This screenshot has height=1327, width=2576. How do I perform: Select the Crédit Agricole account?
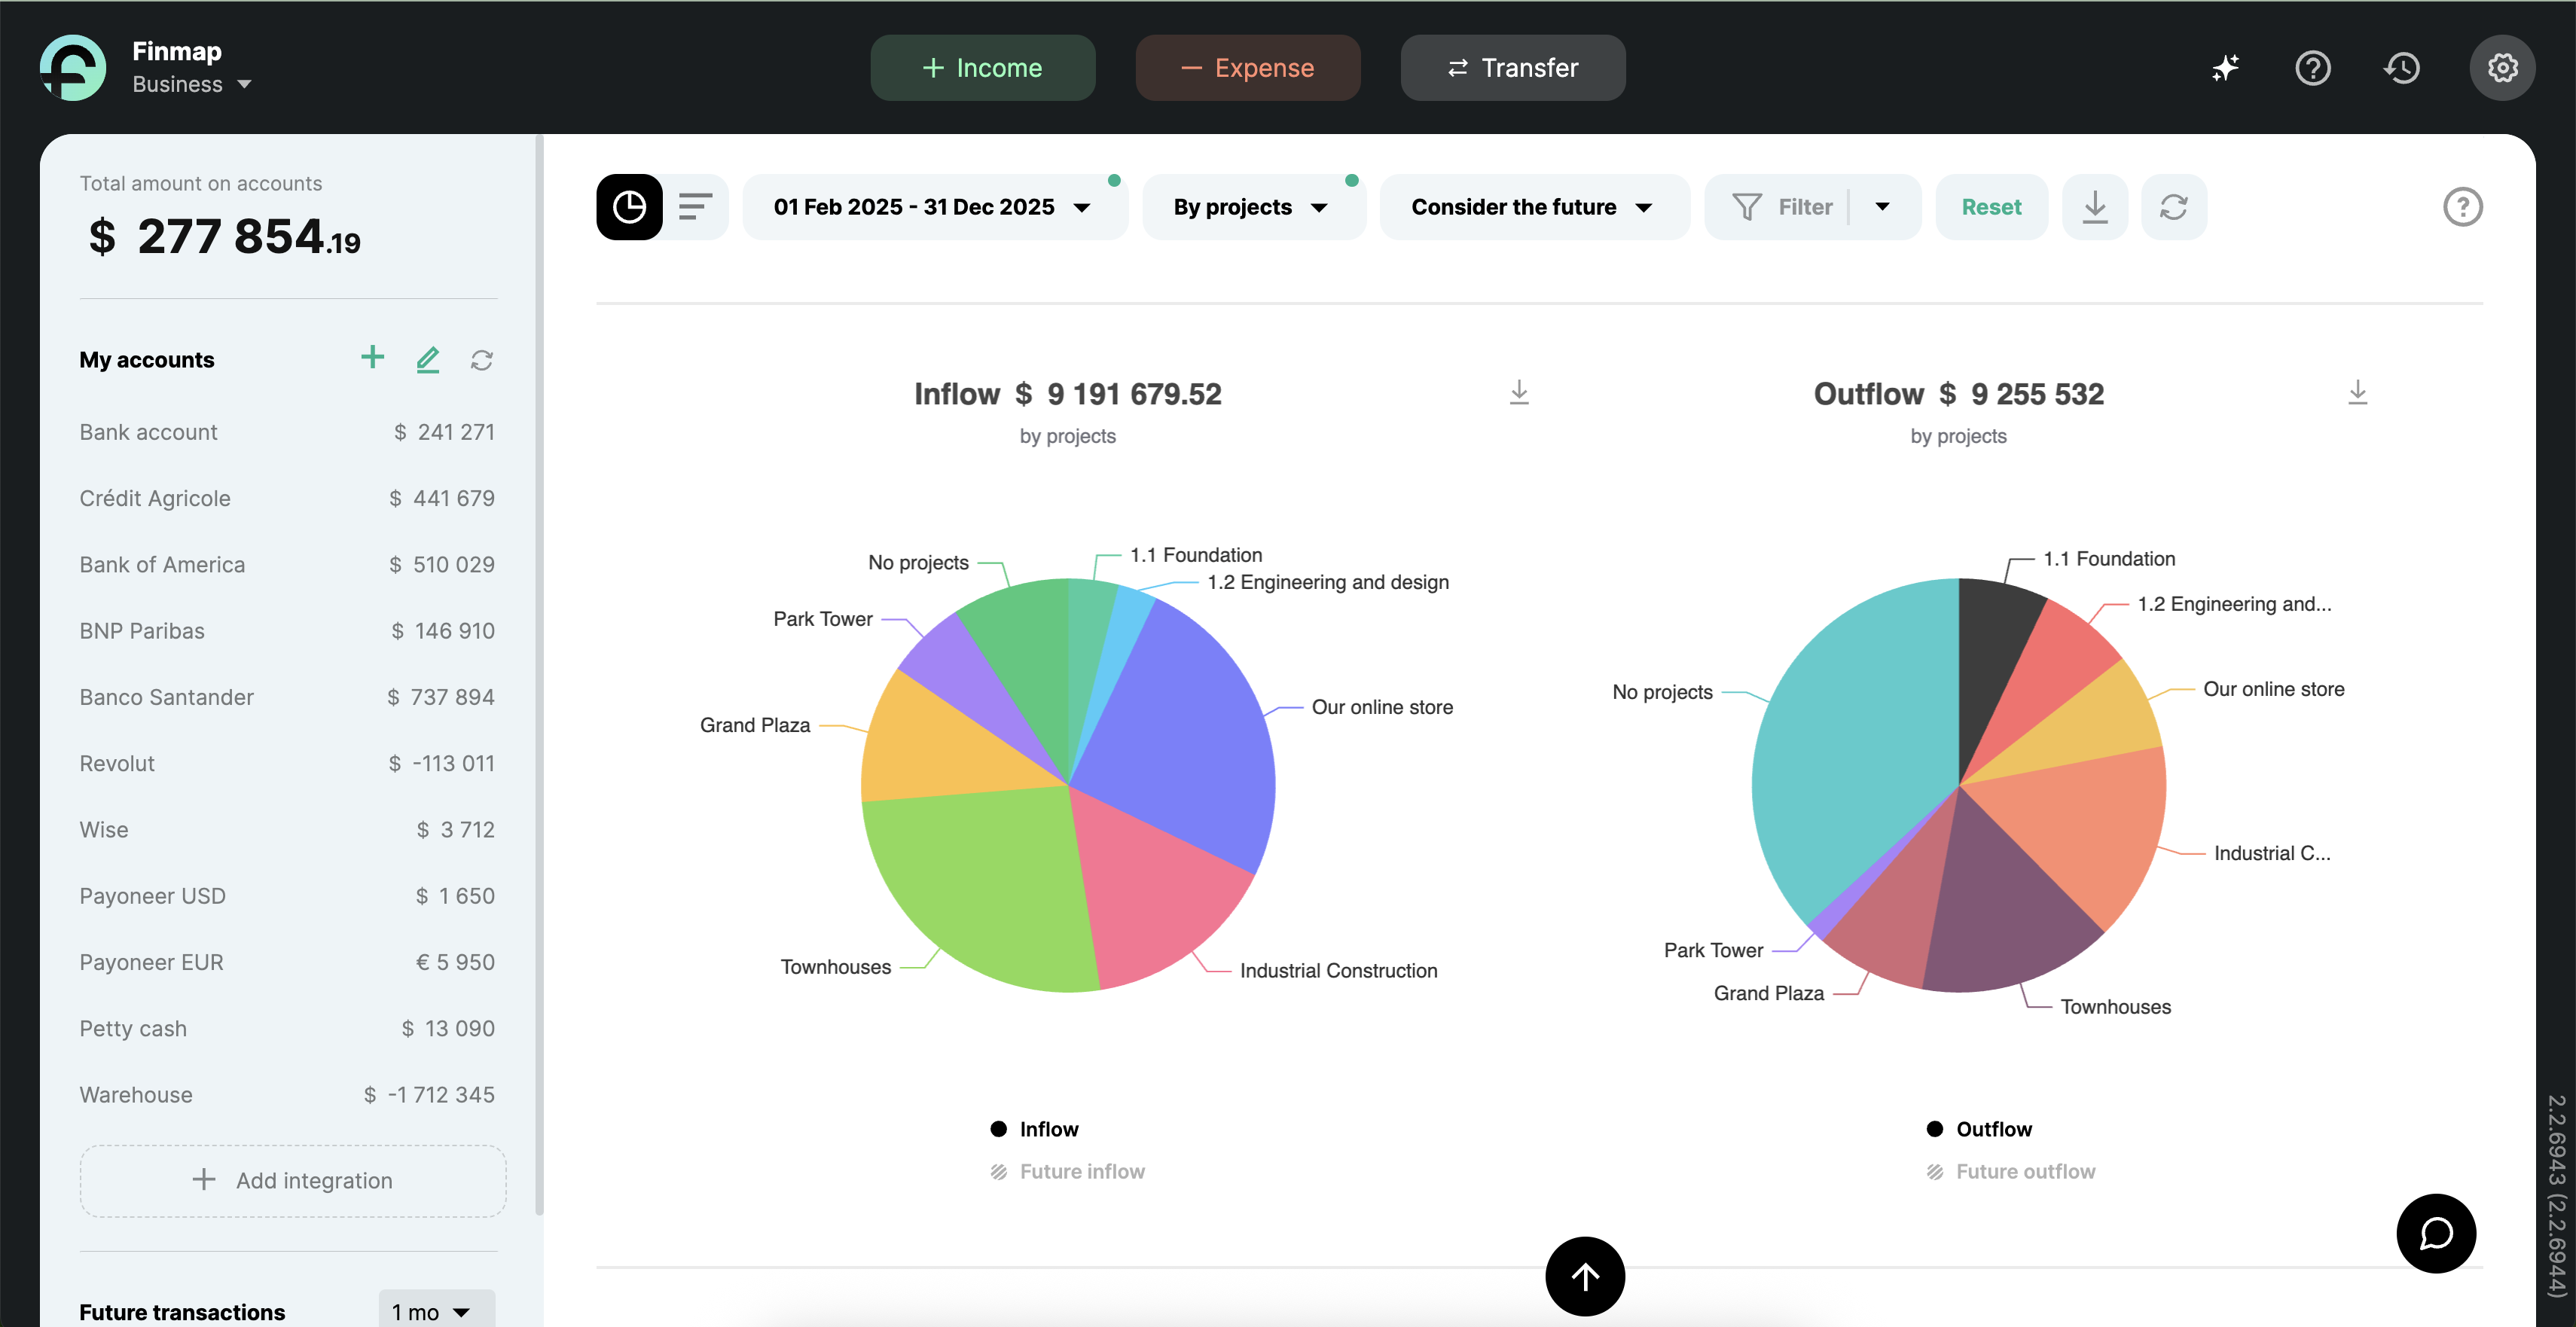coord(287,498)
